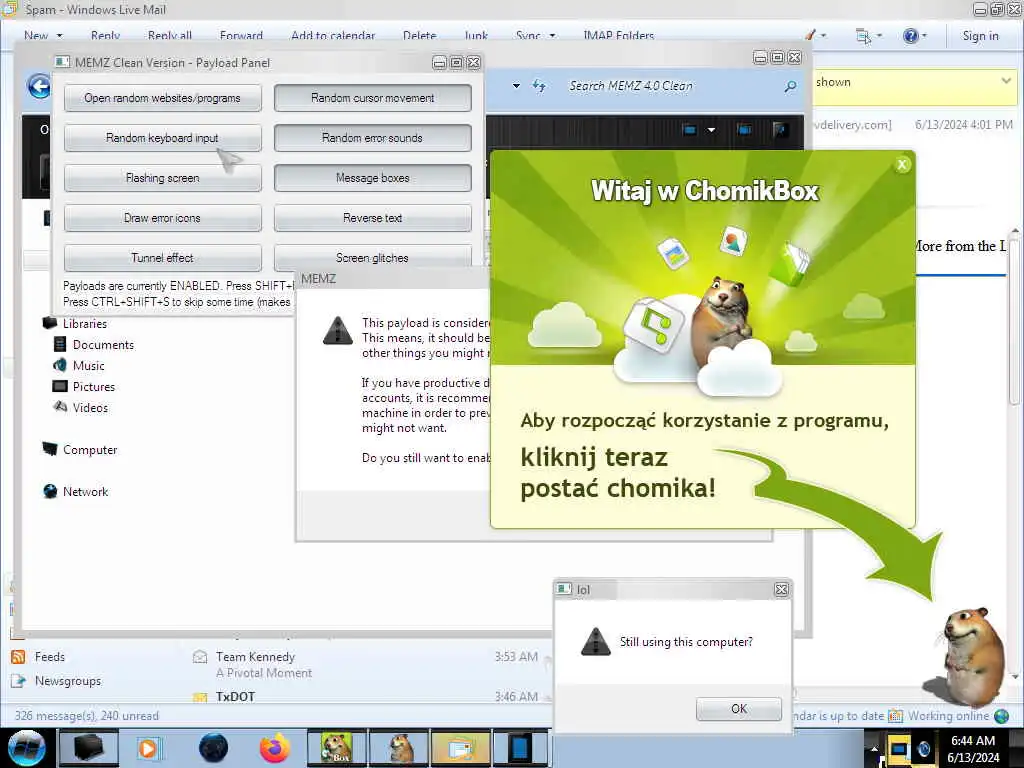Image resolution: width=1024 pixels, height=768 pixels.
Task: Click Forward in Live Mail toolbar
Action: point(241,35)
